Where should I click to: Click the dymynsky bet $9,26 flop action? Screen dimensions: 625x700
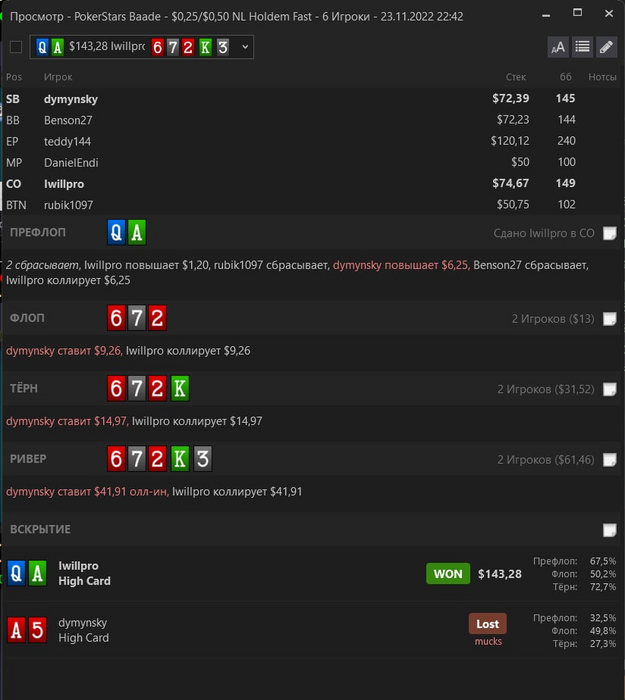point(63,351)
